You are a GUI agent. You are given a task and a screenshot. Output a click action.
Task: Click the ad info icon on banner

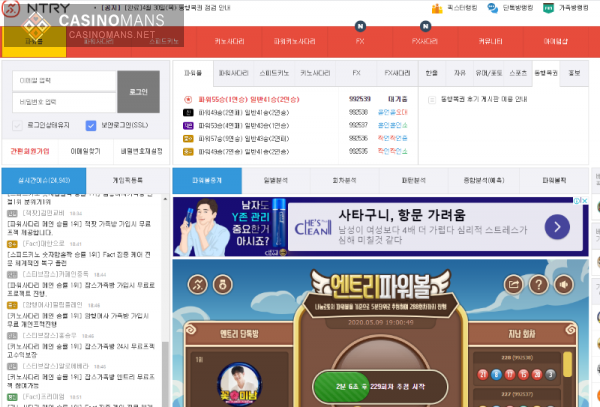577,200
